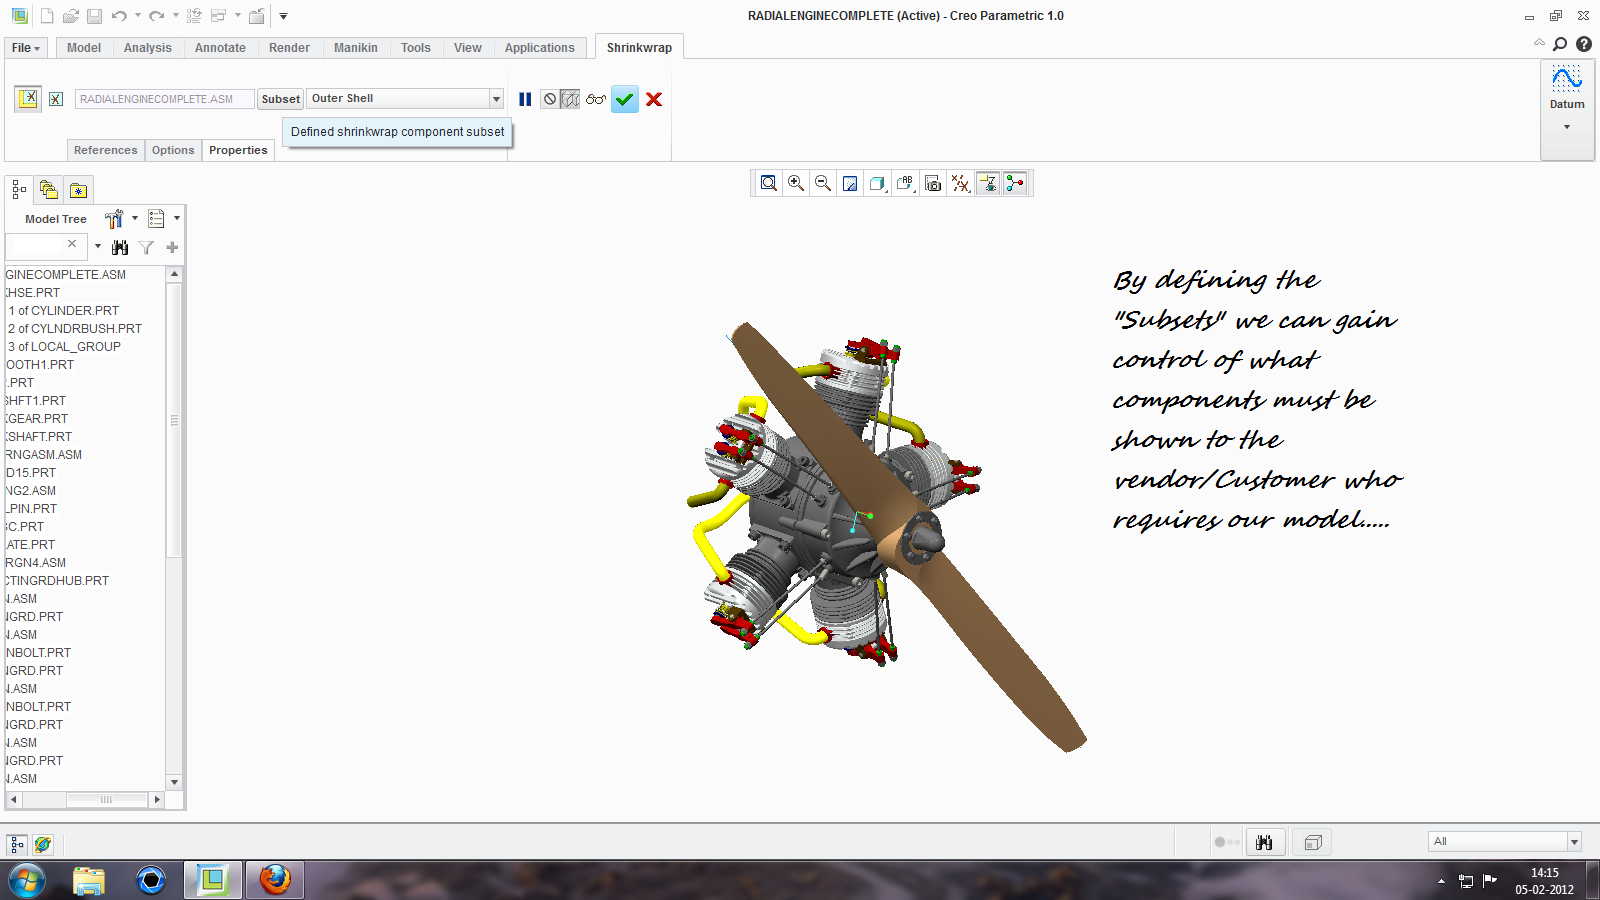
Task: Select the small shrinkwrap type icon
Action: (x=56, y=99)
